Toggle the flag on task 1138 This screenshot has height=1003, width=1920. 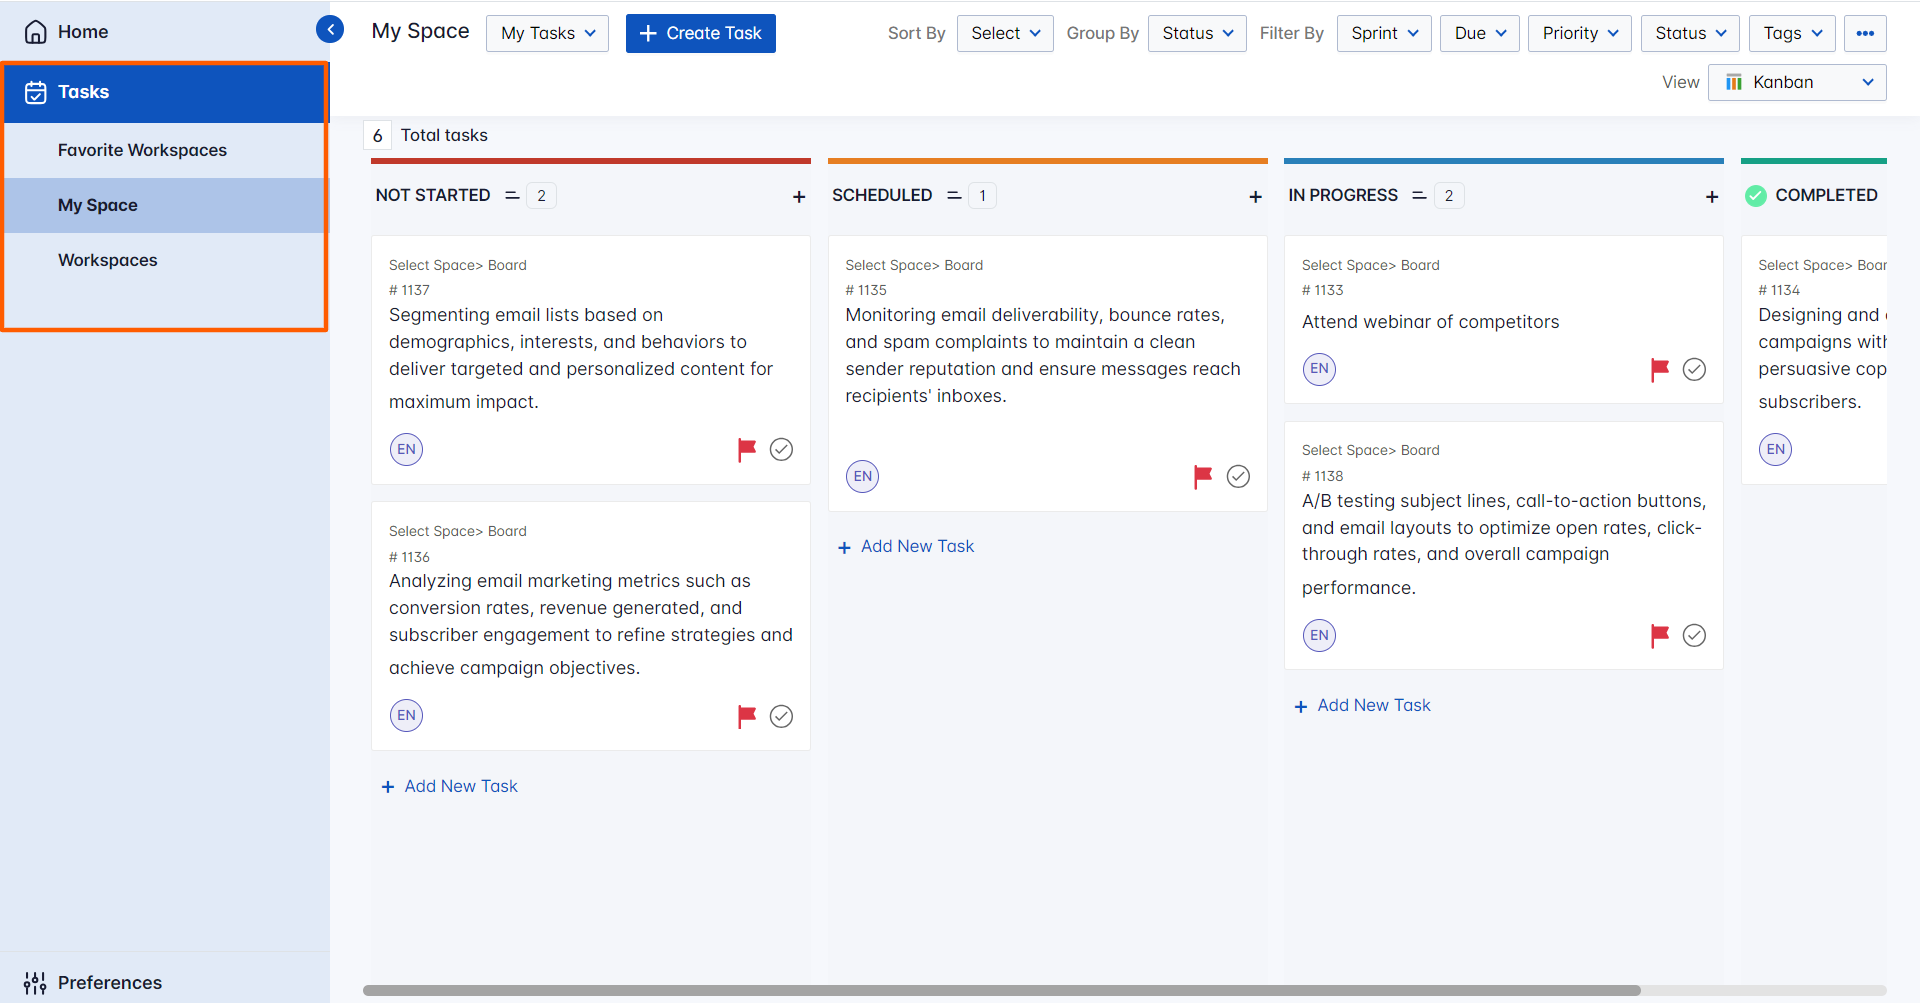(1660, 635)
